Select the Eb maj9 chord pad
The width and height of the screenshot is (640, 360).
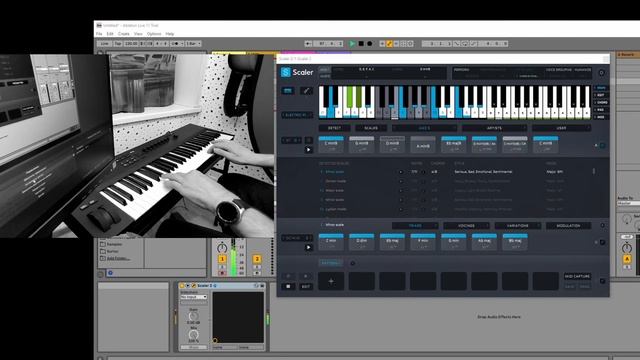pos(453,144)
